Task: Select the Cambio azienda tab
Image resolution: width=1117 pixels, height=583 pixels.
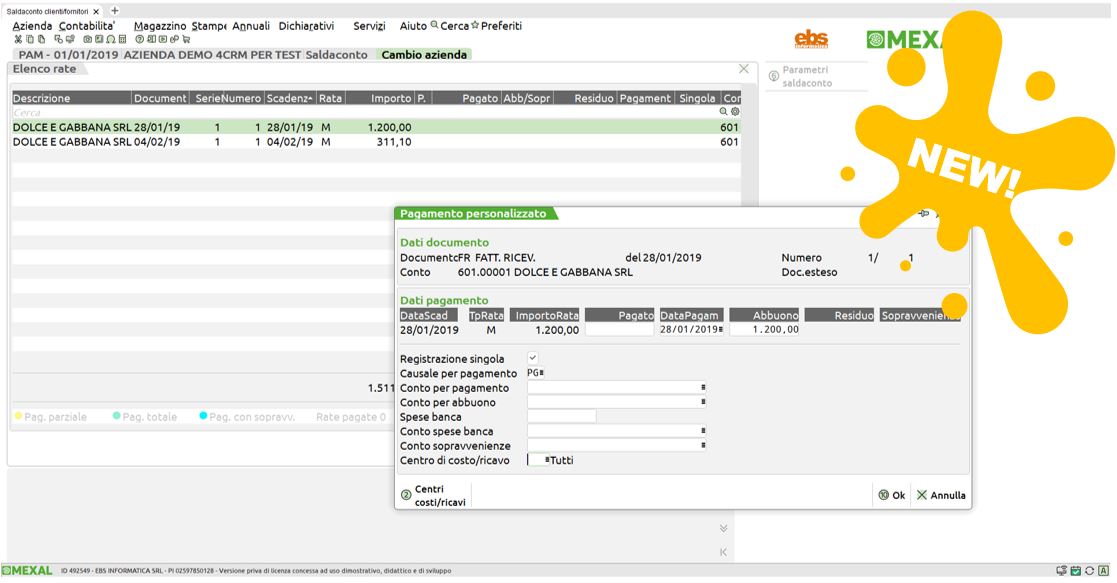Action: click(x=424, y=54)
